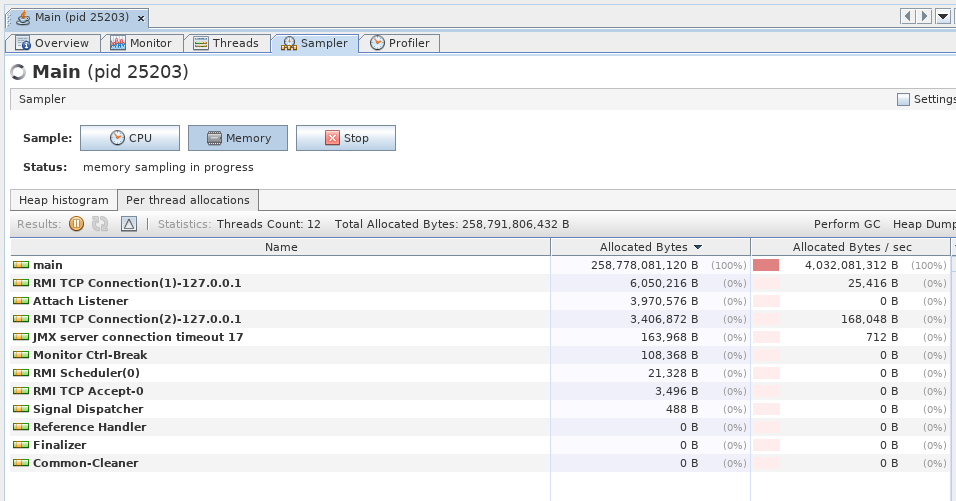Click thread icon beside Attach Listener

click(x=21, y=300)
